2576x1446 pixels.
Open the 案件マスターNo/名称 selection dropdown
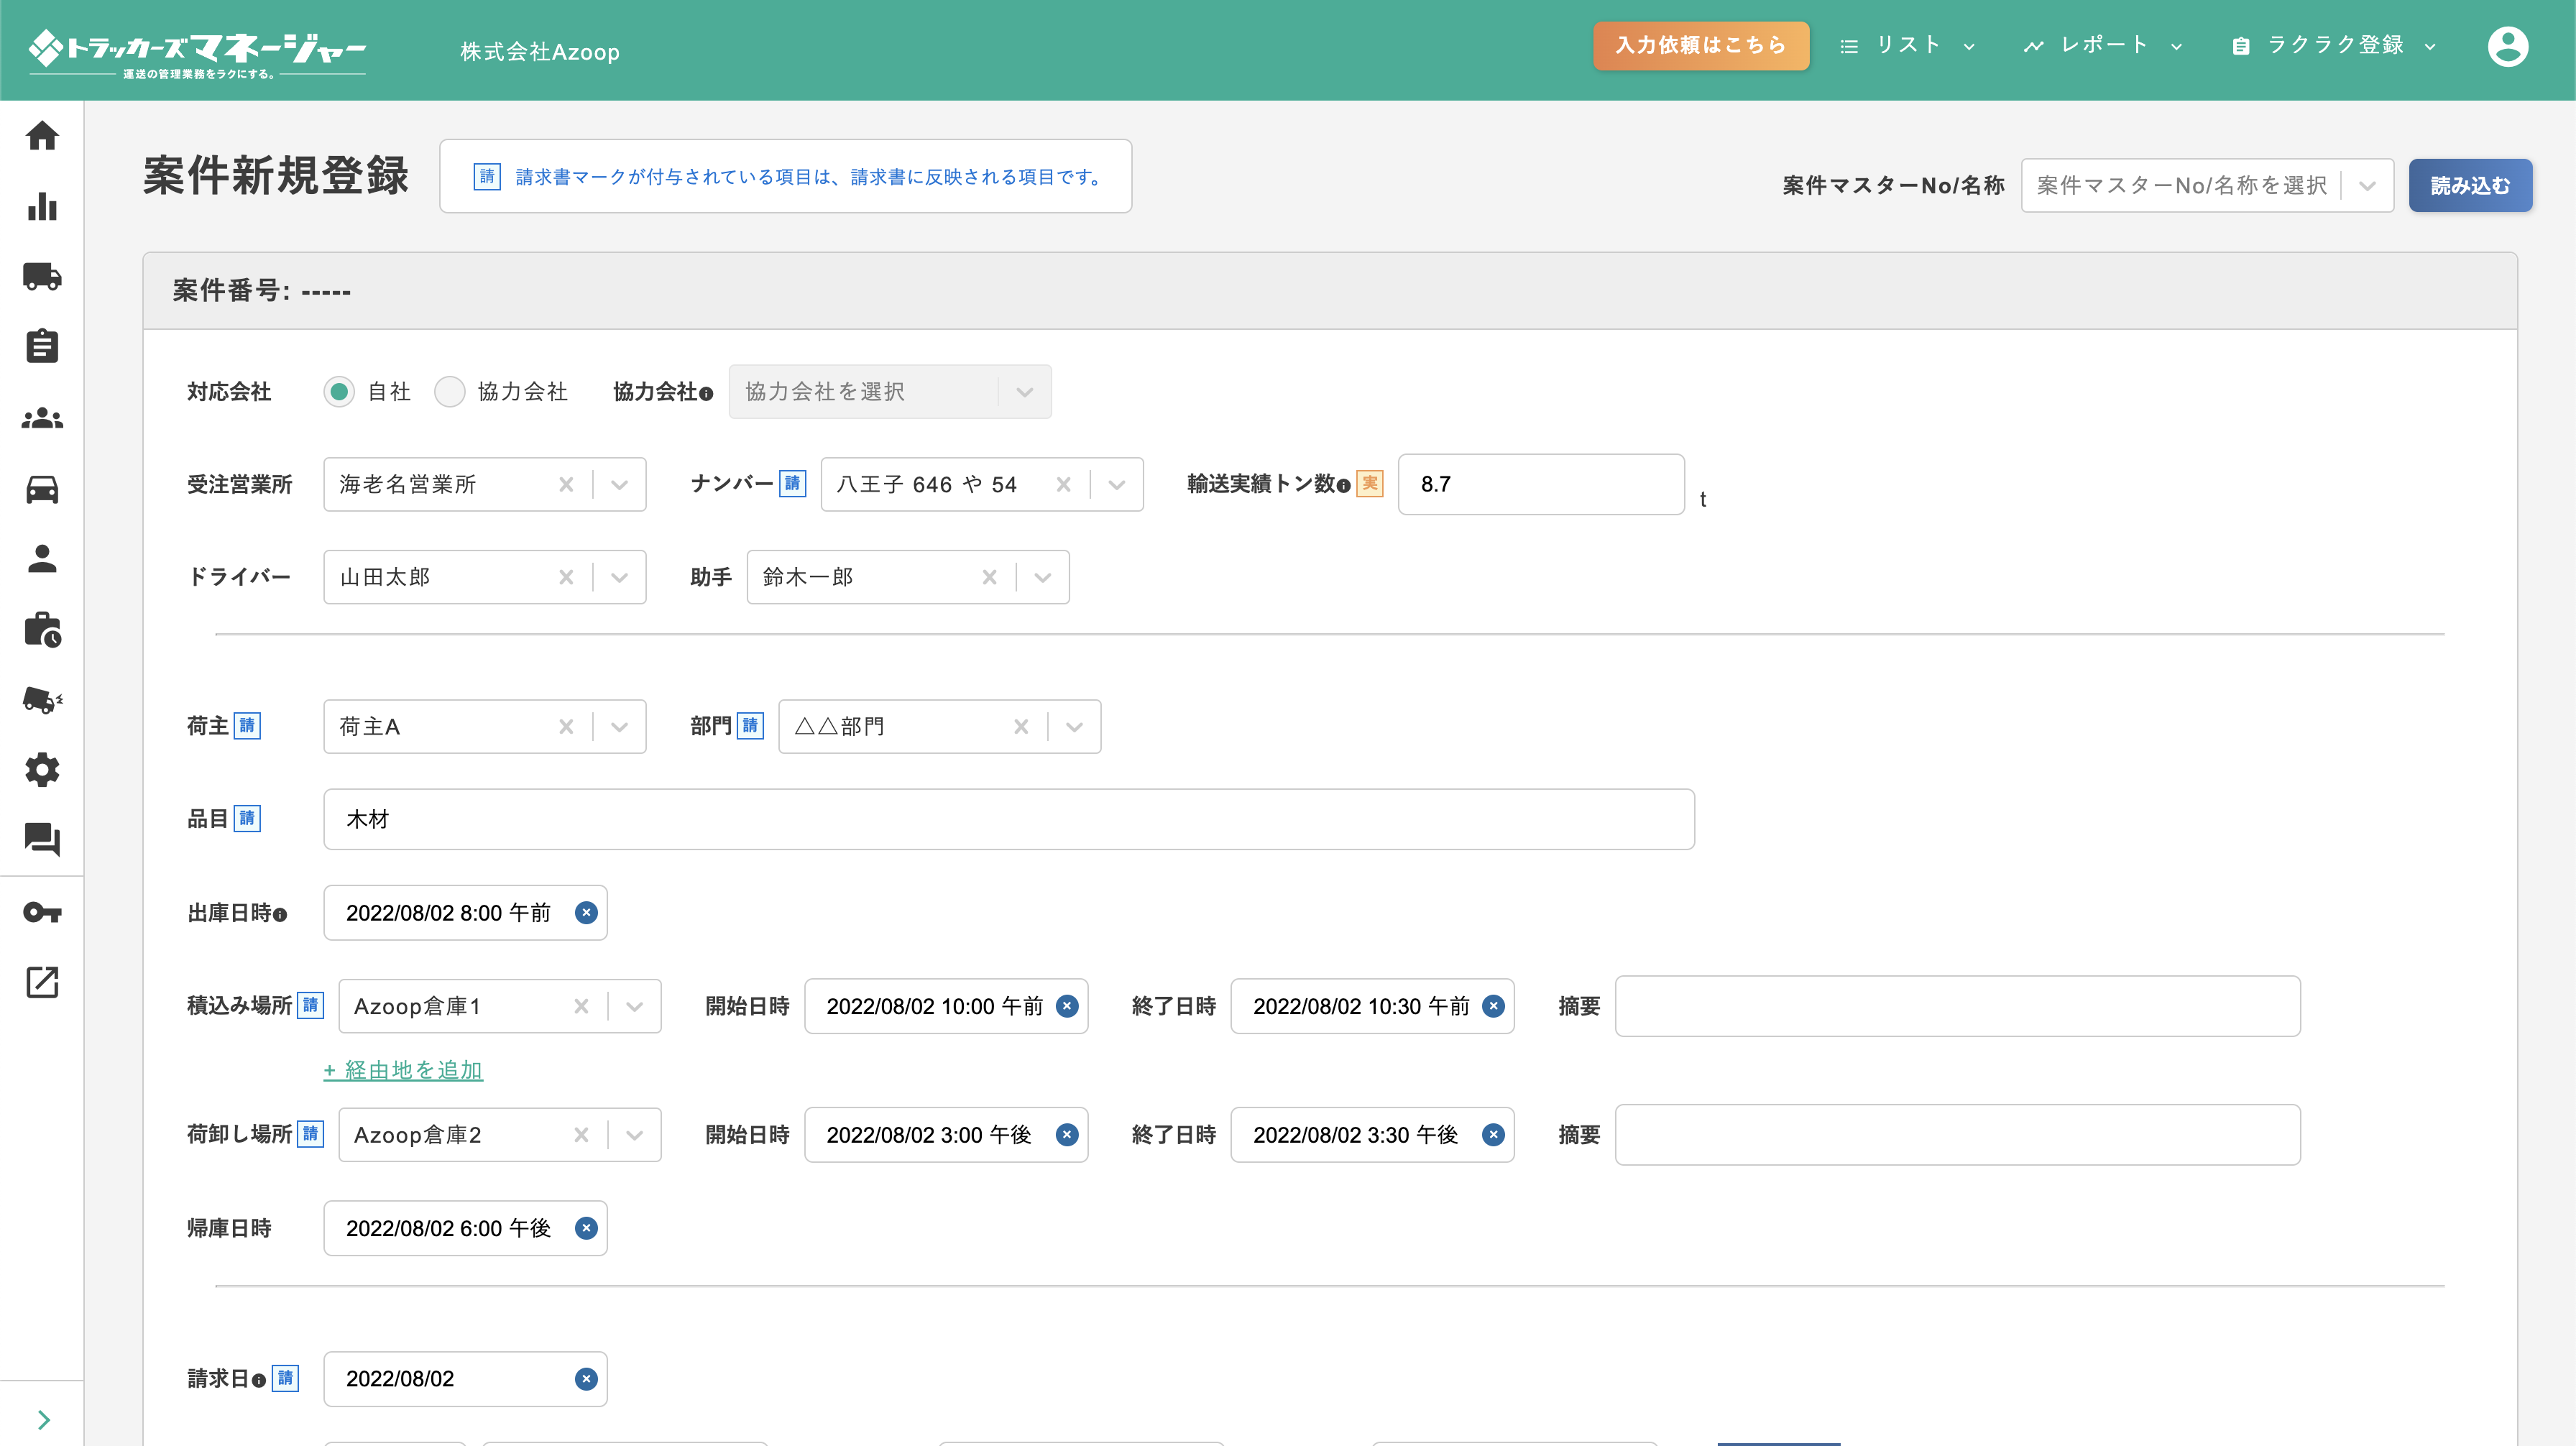[2368, 184]
